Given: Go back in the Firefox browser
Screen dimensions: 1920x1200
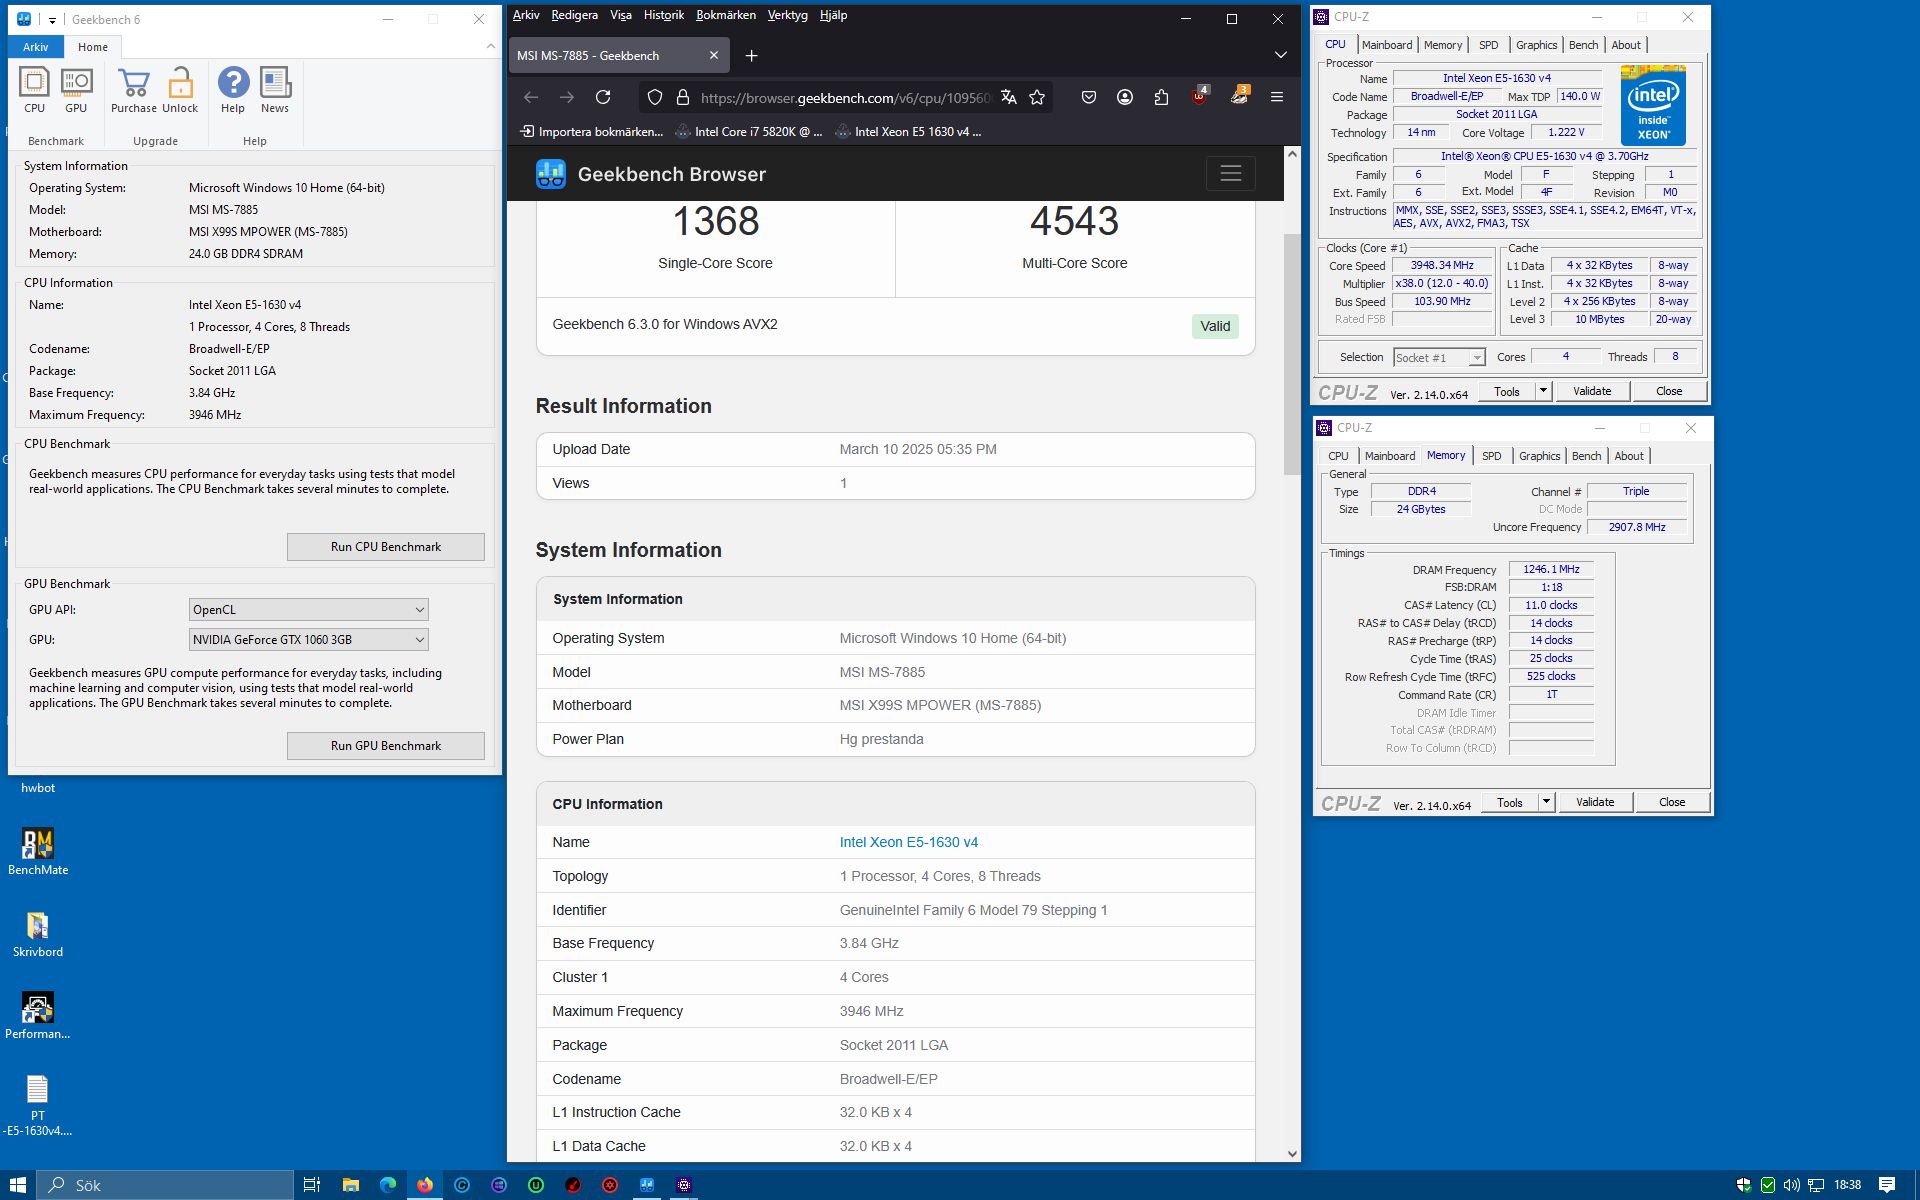Looking at the screenshot, I should [531, 97].
